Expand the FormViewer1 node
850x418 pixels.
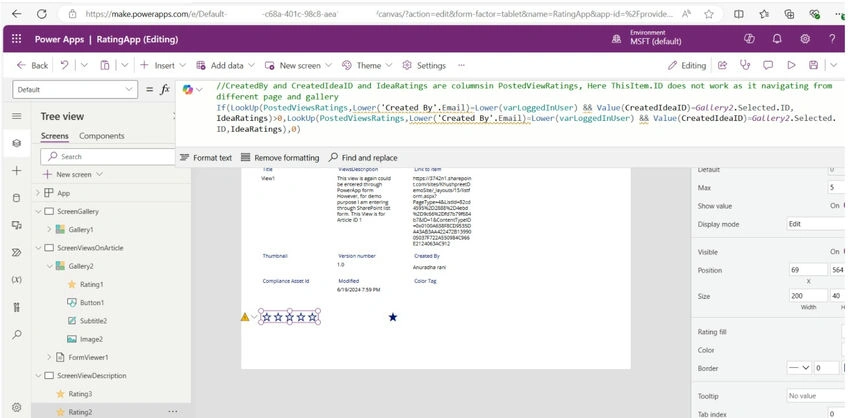[x=49, y=357]
